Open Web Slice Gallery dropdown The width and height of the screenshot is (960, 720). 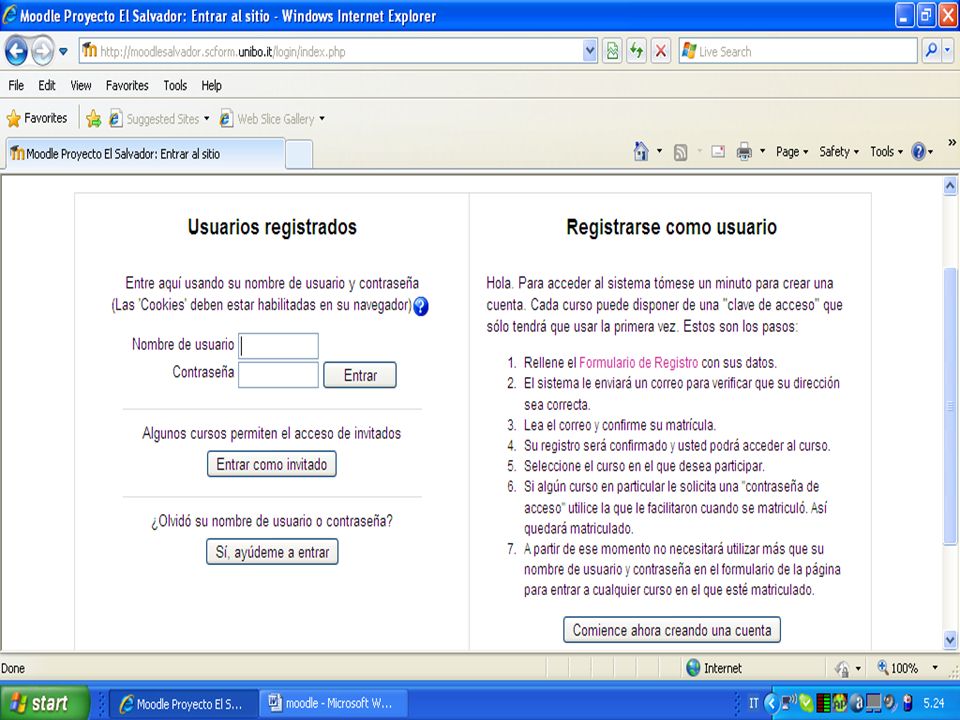pos(272,119)
